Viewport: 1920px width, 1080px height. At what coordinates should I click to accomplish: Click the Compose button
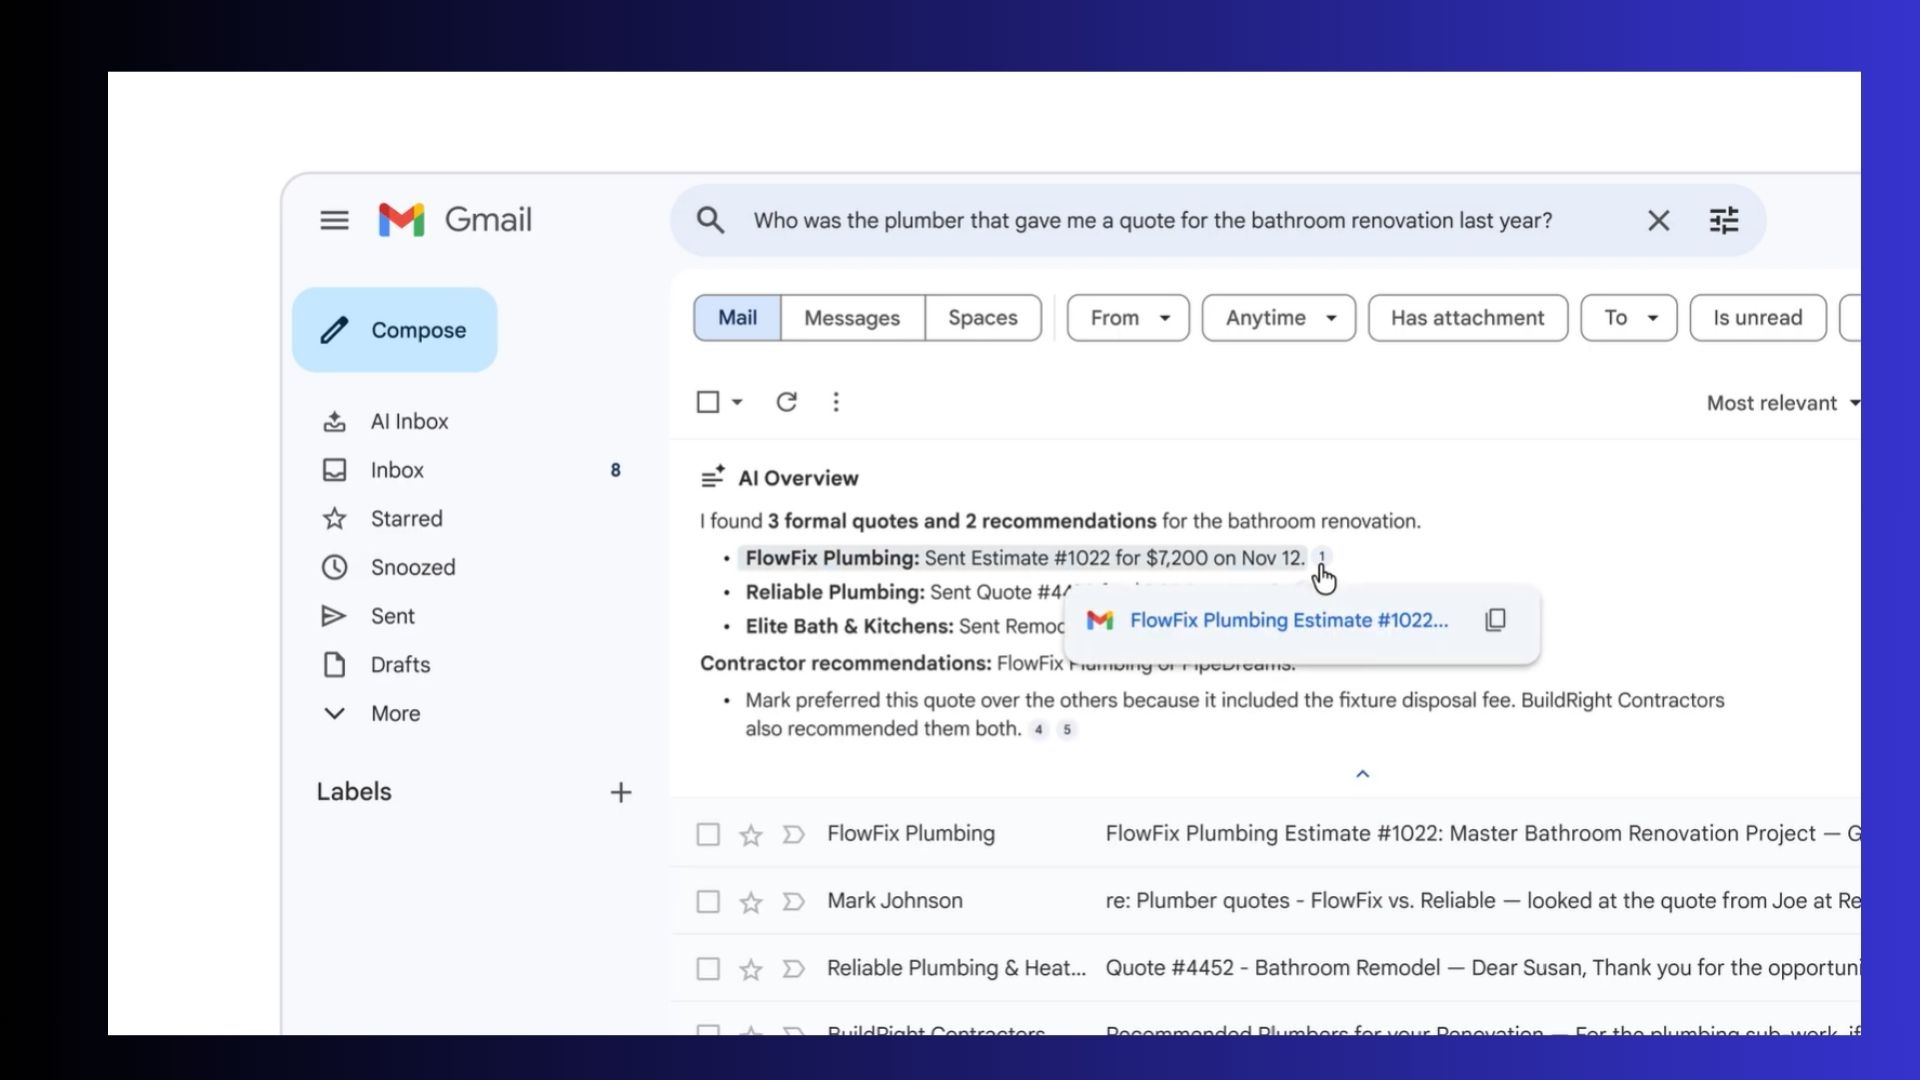[x=395, y=330]
